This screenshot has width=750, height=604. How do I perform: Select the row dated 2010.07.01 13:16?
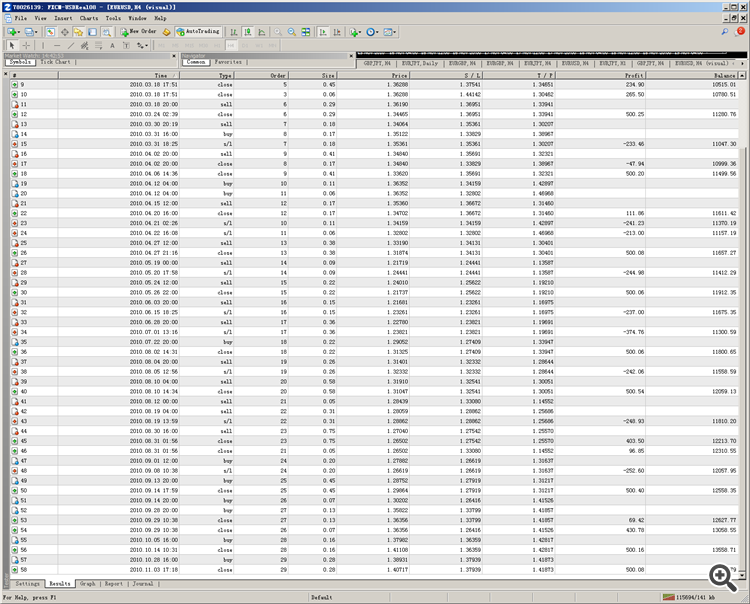[374, 332]
